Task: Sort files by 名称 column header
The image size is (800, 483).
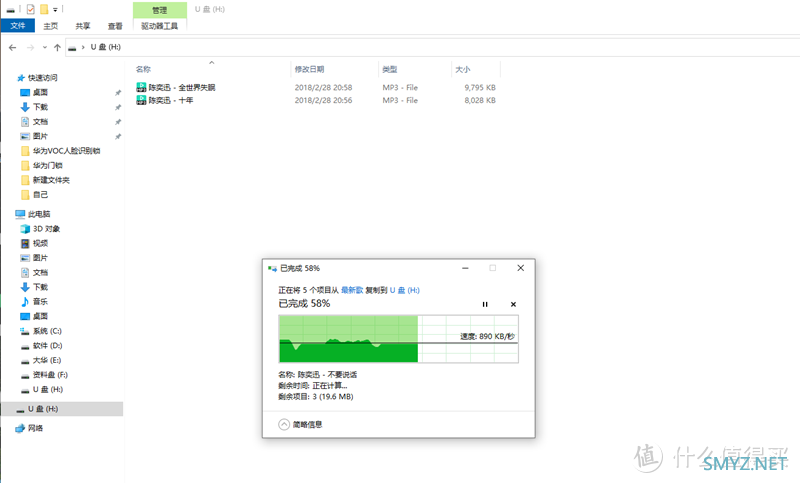Action: click(143, 69)
